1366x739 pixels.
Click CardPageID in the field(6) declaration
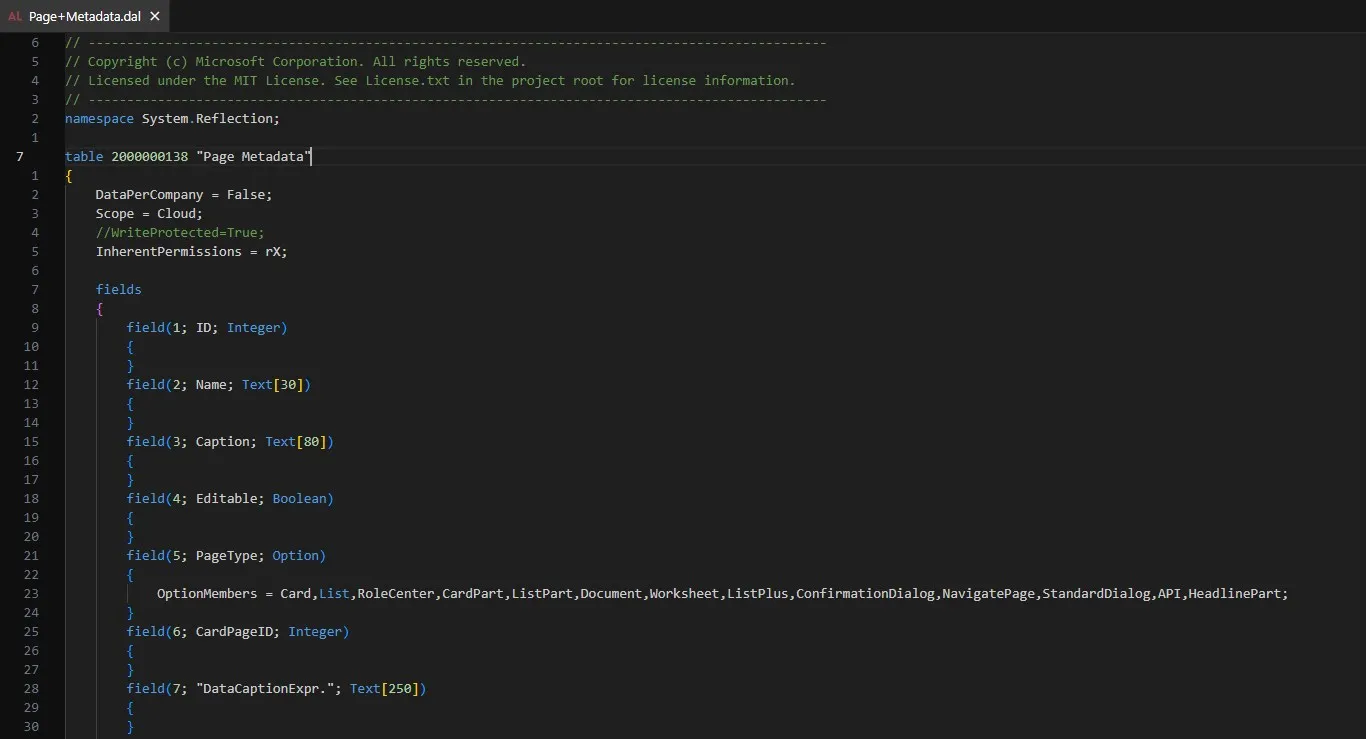pyautogui.click(x=234, y=631)
